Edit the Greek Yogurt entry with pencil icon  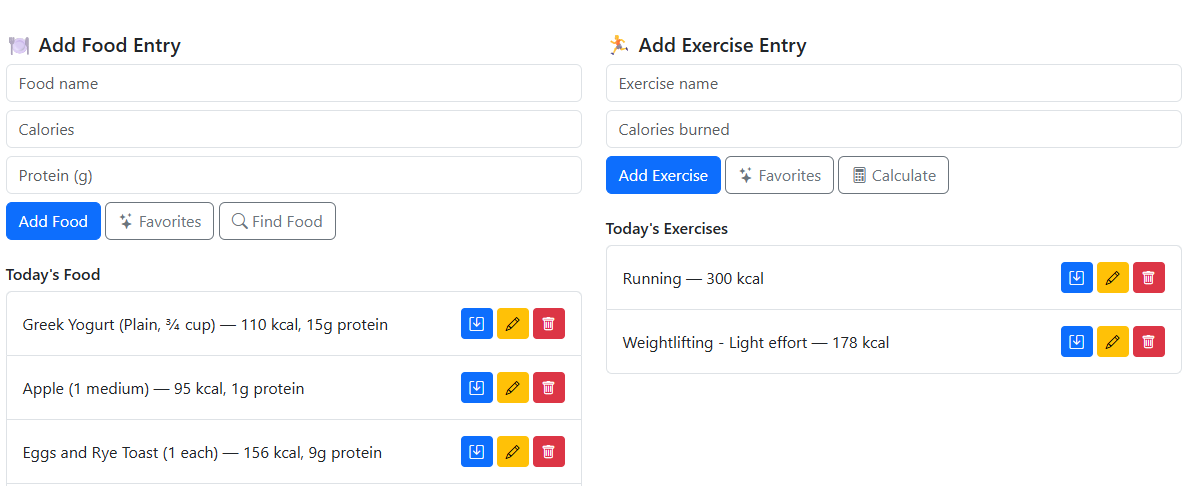tap(513, 324)
